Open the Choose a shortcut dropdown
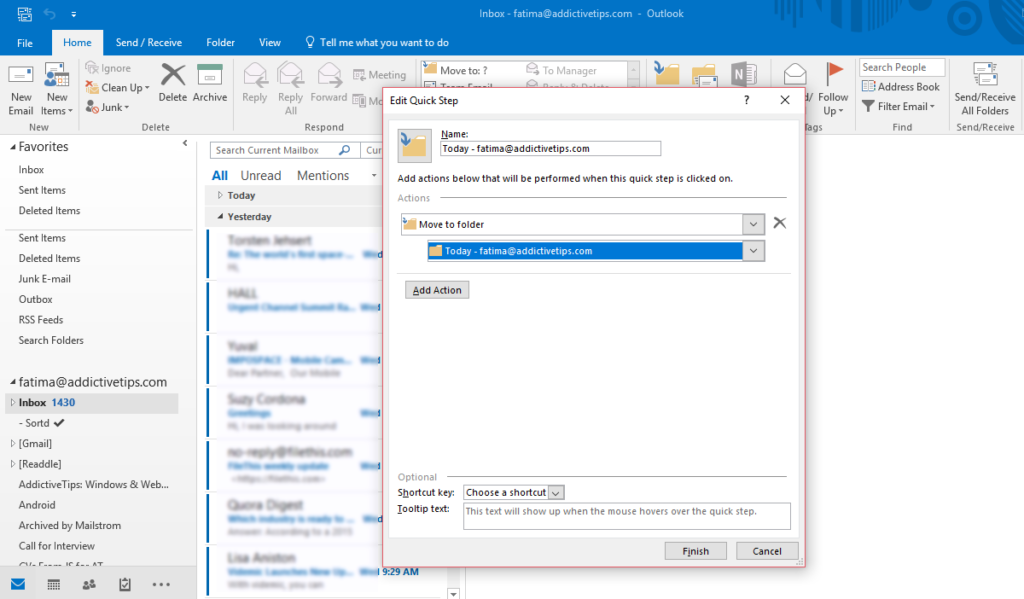The image size is (1024, 599). [513, 492]
